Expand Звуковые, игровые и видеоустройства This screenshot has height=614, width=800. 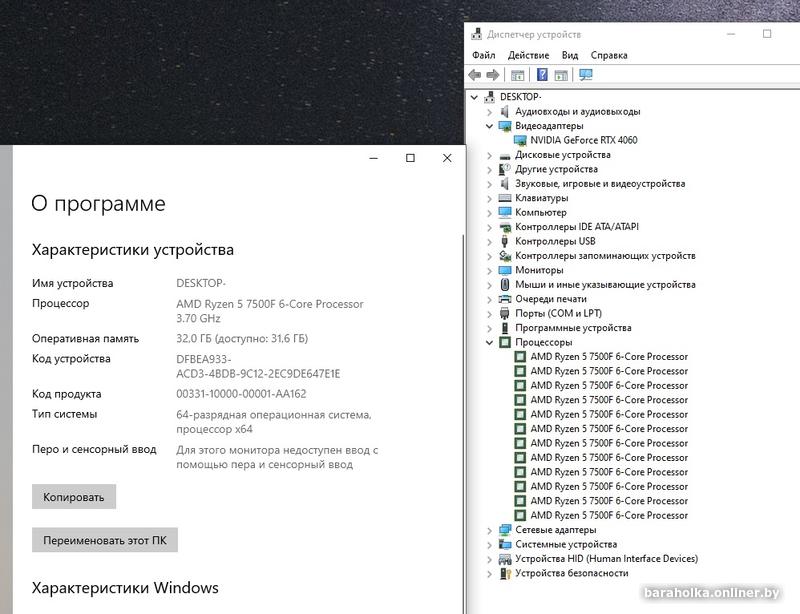[x=489, y=184]
